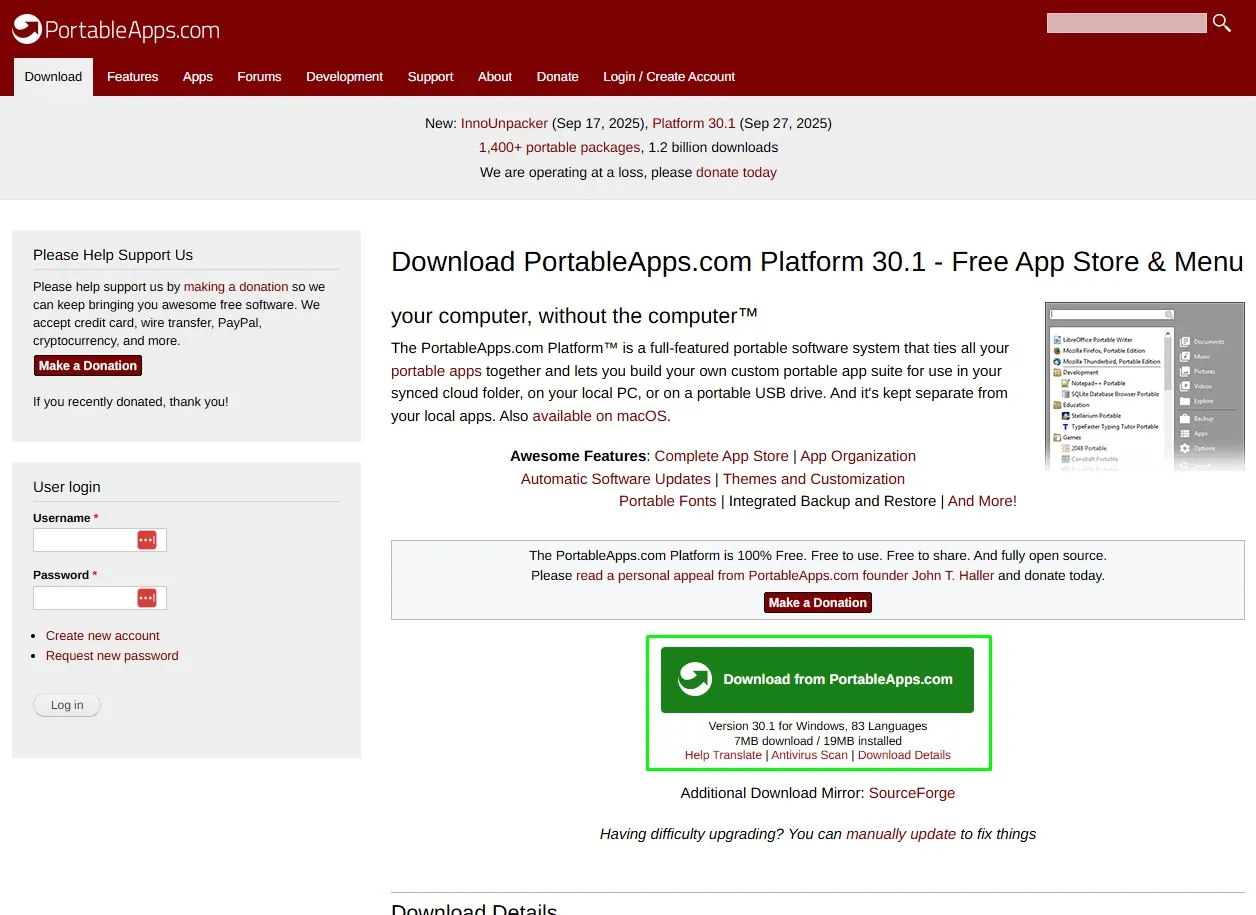Follow the SourceForge mirror link

[912, 793]
